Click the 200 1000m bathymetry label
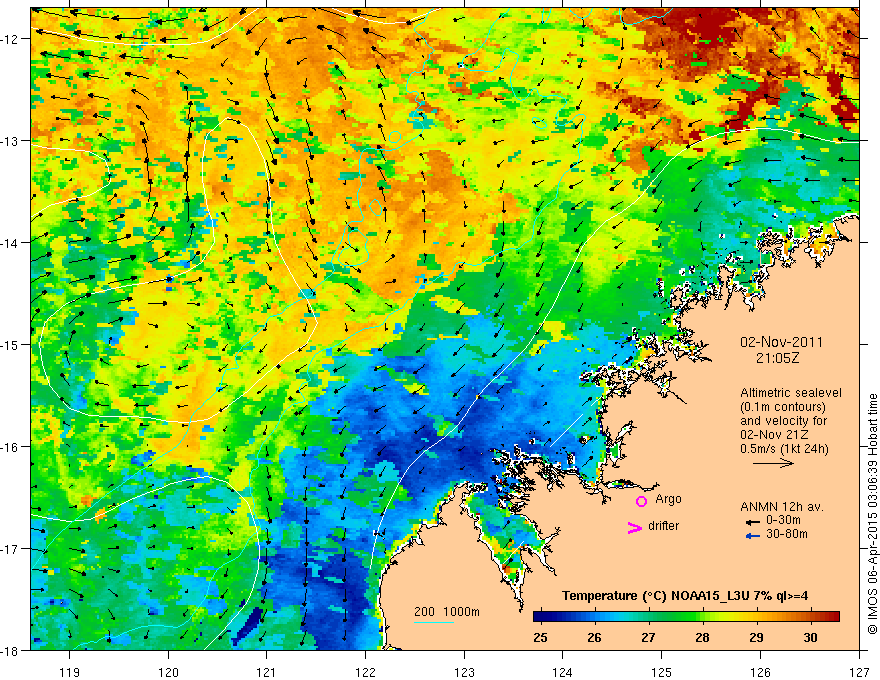Viewport: 880px width, 680px height. click(x=447, y=612)
